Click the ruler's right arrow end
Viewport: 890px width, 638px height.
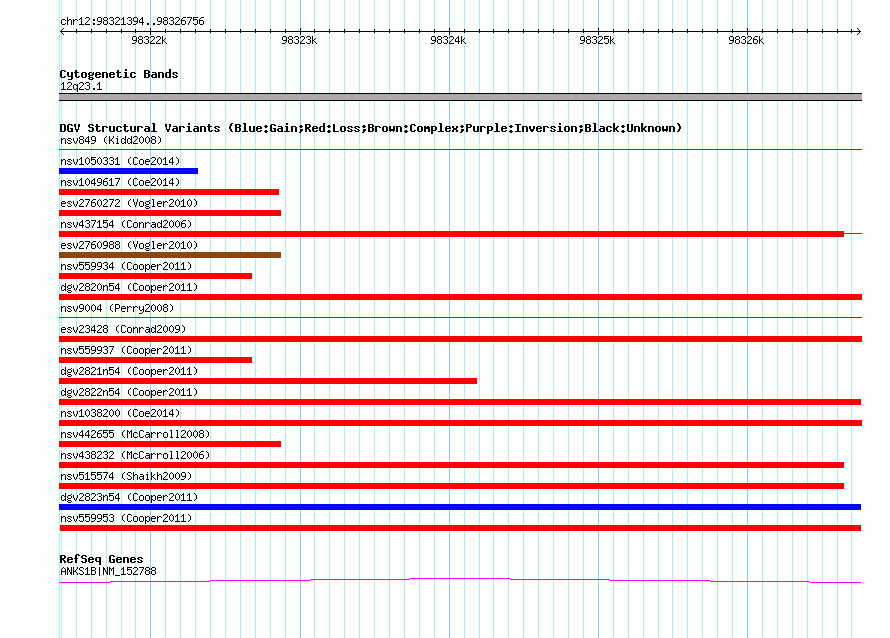(x=858, y=32)
